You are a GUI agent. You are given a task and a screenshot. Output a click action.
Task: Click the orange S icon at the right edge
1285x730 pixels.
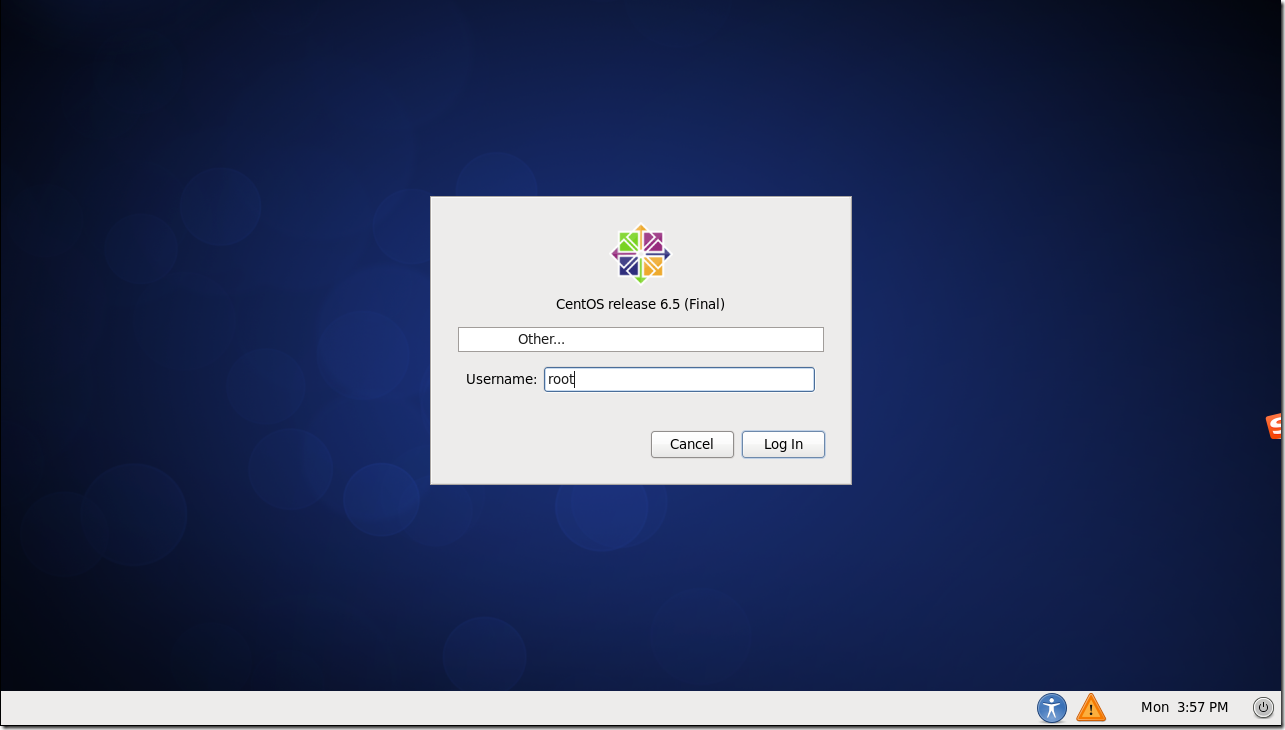1275,426
